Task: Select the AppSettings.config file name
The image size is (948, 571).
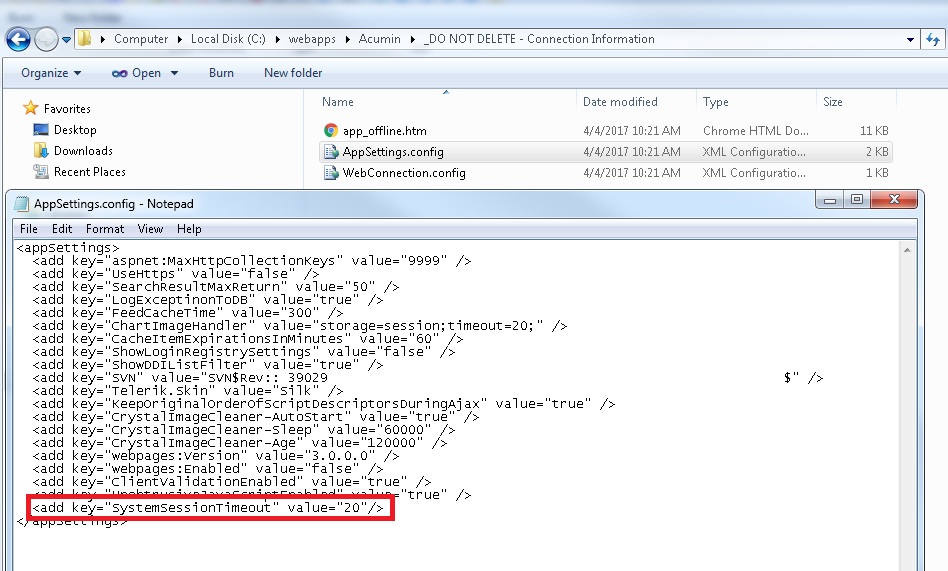Action: tap(393, 152)
